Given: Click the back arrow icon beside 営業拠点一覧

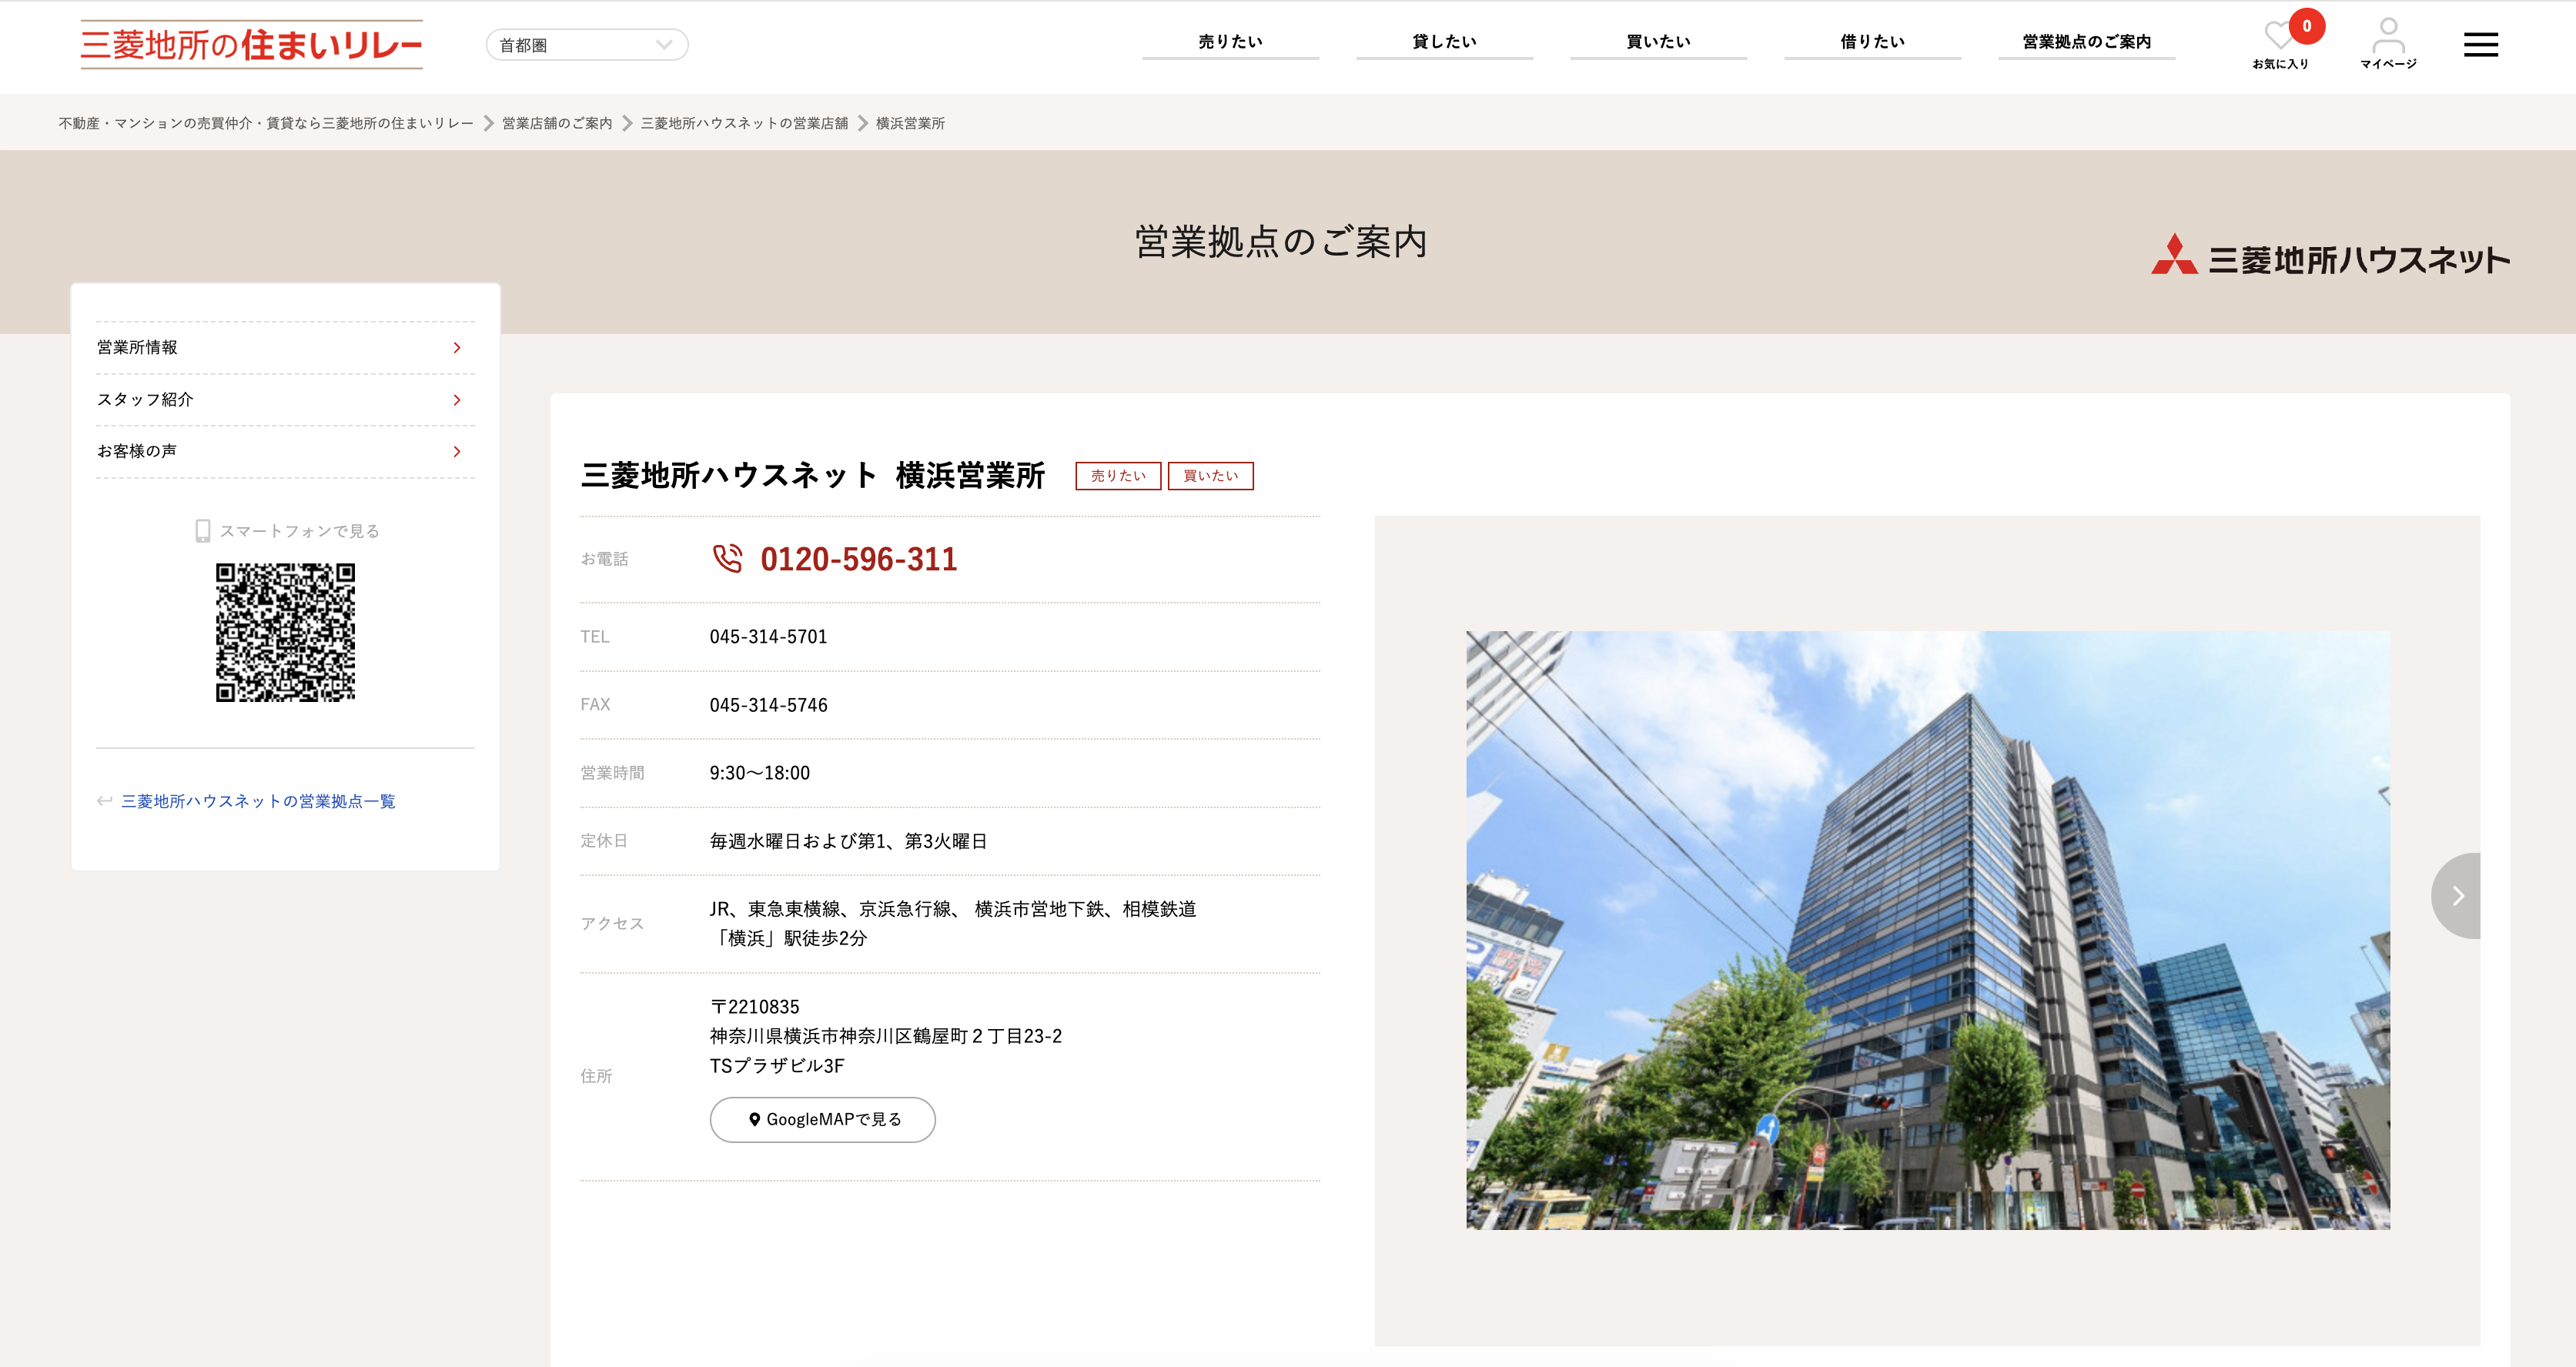Looking at the screenshot, I should 104,801.
